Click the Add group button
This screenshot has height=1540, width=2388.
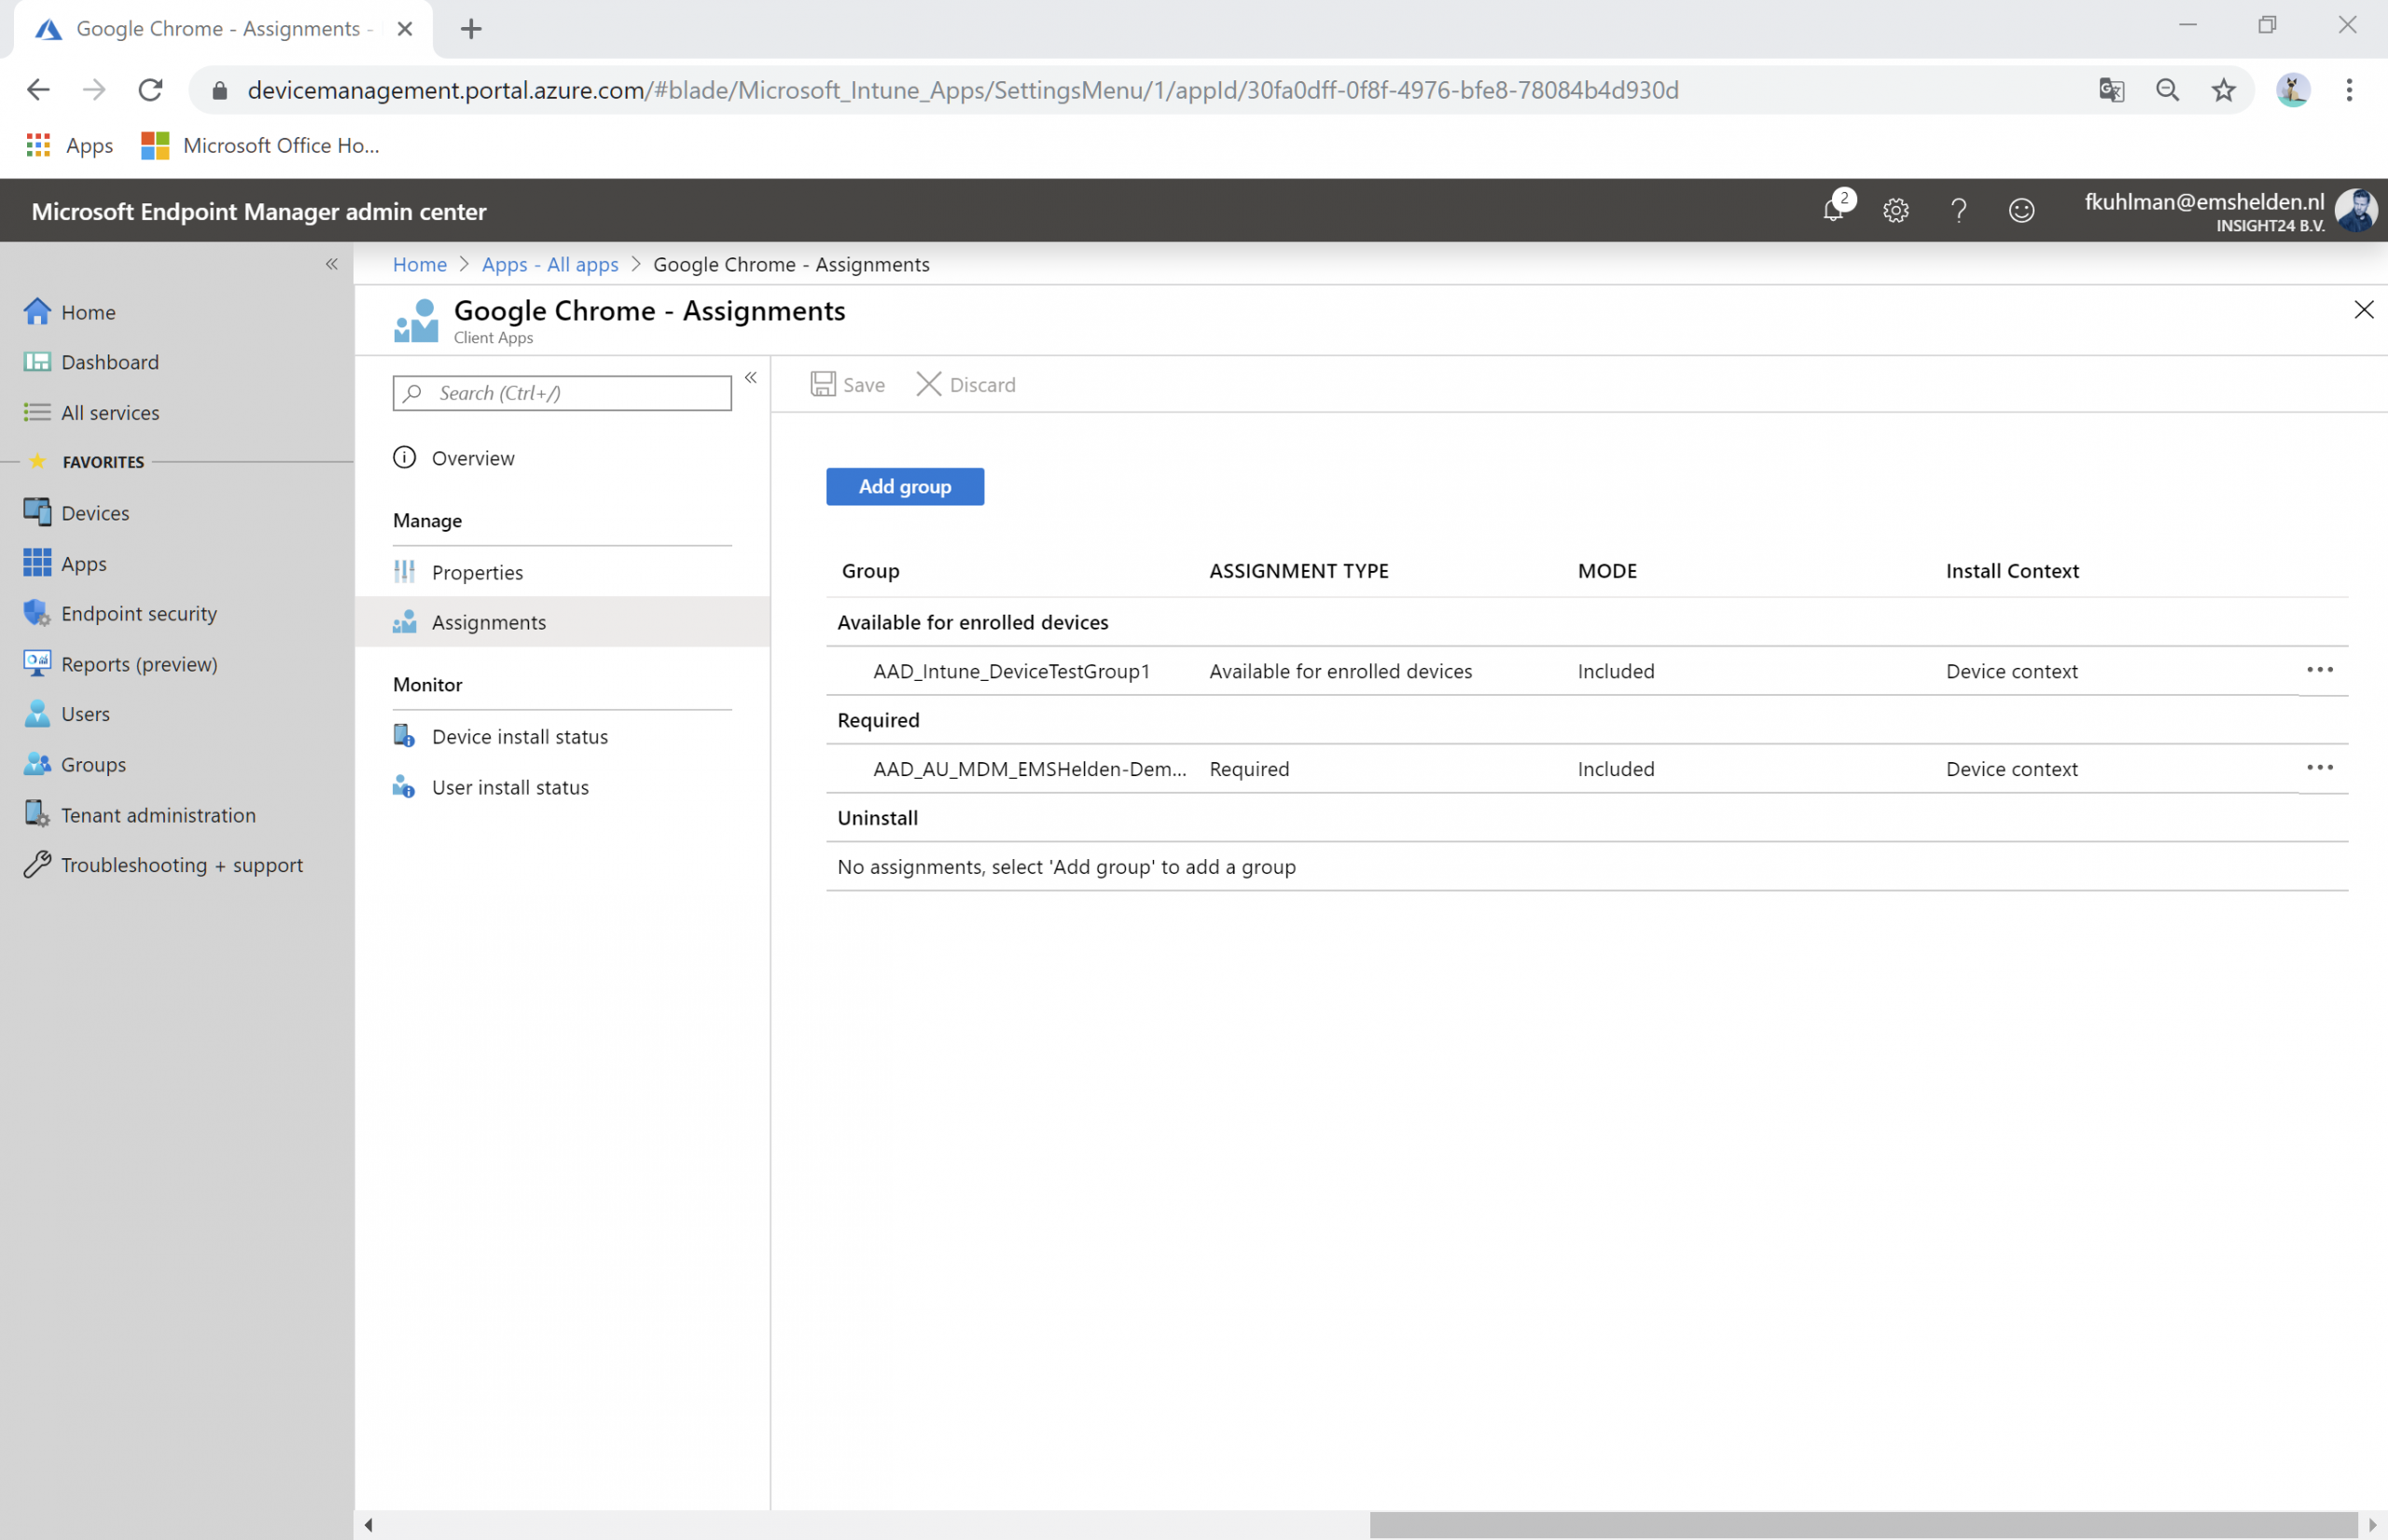tap(905, 487)
